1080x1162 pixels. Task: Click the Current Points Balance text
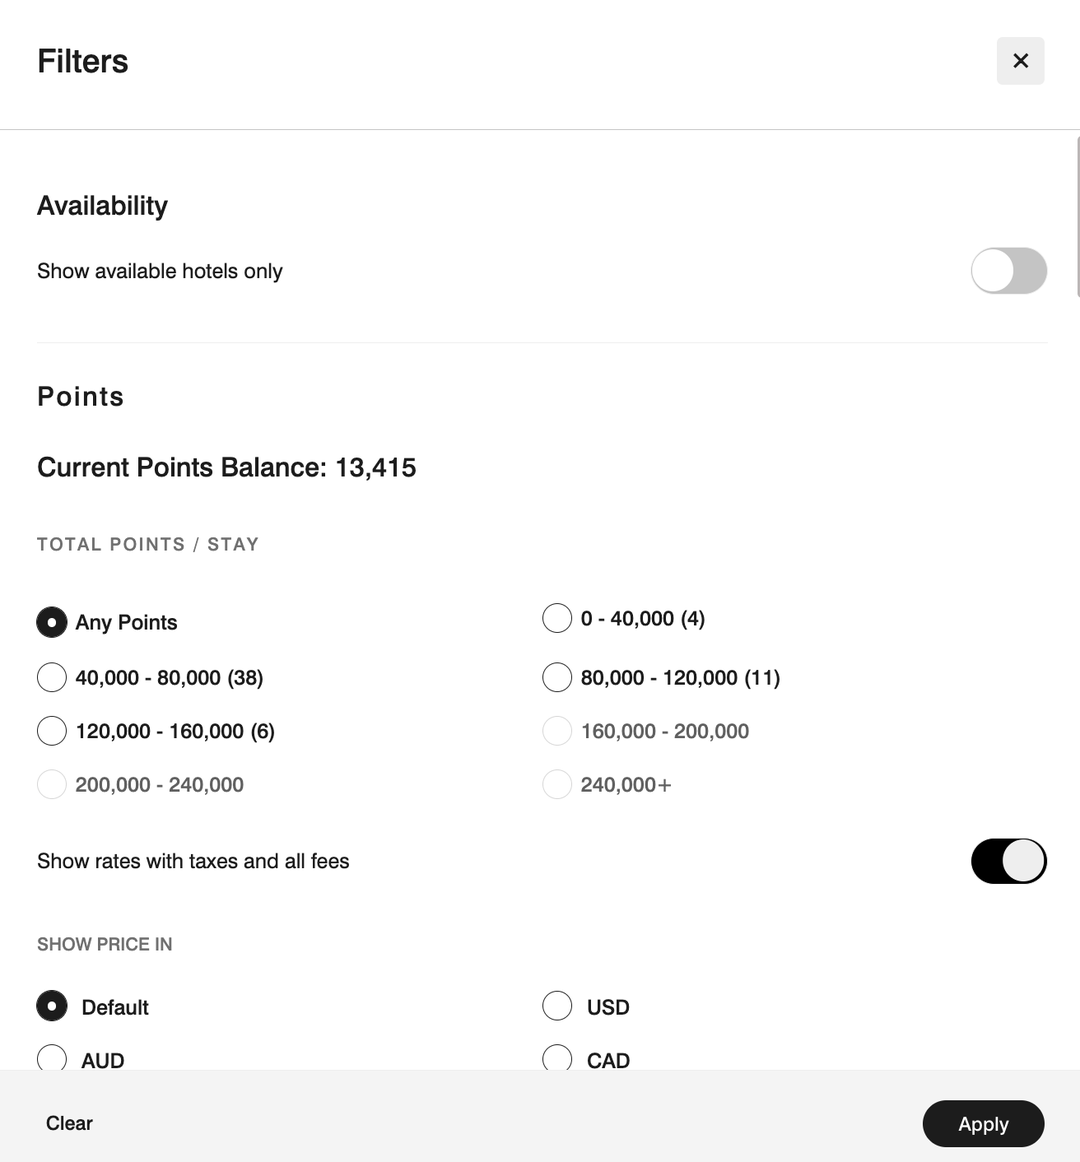click(226, 467)
